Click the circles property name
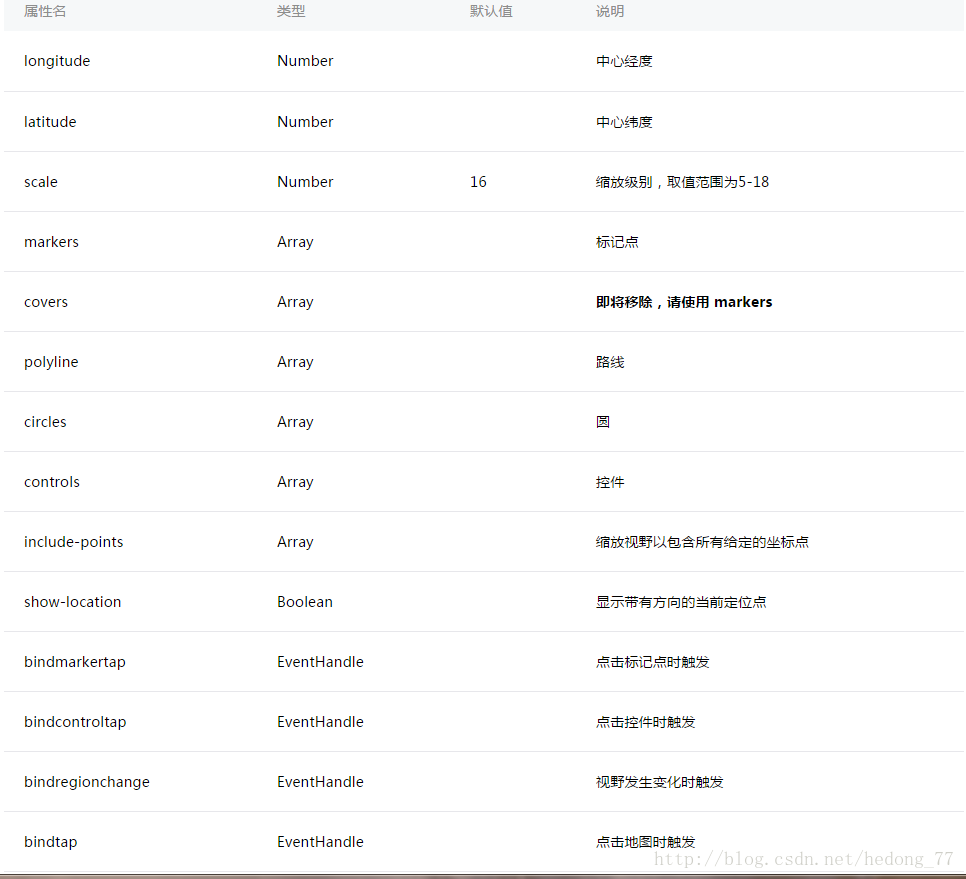This screenshot has width=966, height=879. 45,421
